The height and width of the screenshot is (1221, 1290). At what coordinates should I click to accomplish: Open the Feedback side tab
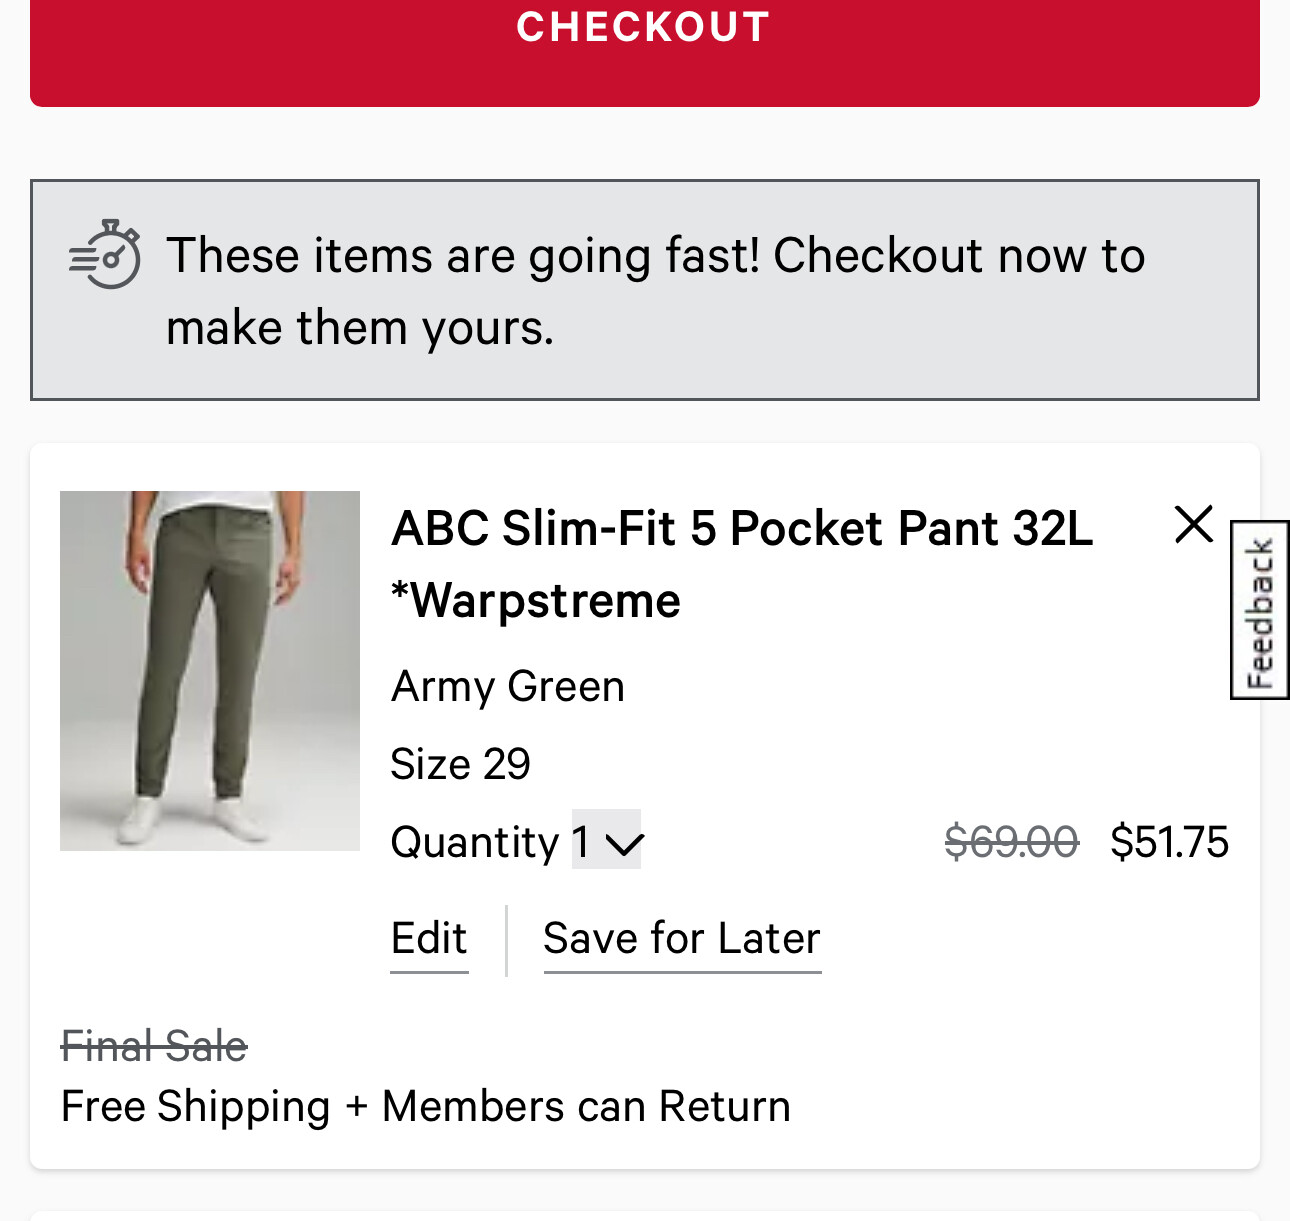pos(1260,610)
